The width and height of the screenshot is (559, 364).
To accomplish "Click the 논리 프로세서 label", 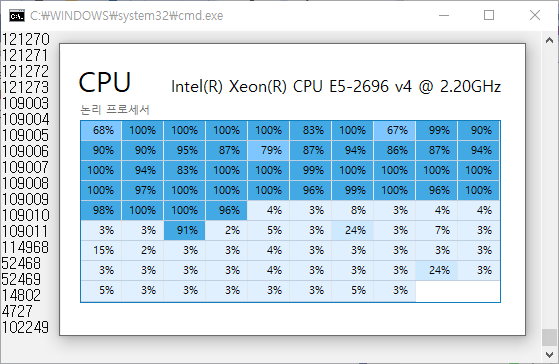I will [x=115, y=109].
